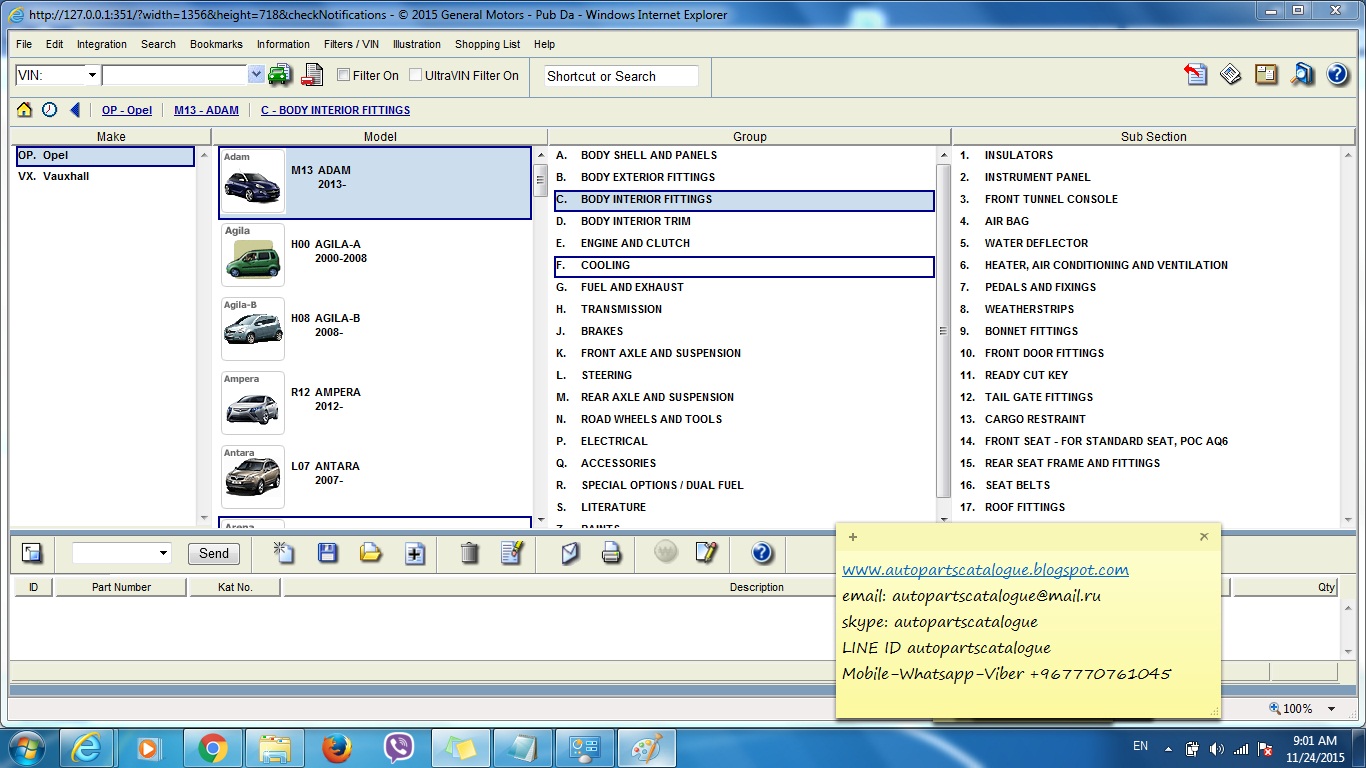Select the H08 AGILA-B model thumbnail
Image resolution: width=1366 pixels, height=768 pixels.
click(252, 329)
